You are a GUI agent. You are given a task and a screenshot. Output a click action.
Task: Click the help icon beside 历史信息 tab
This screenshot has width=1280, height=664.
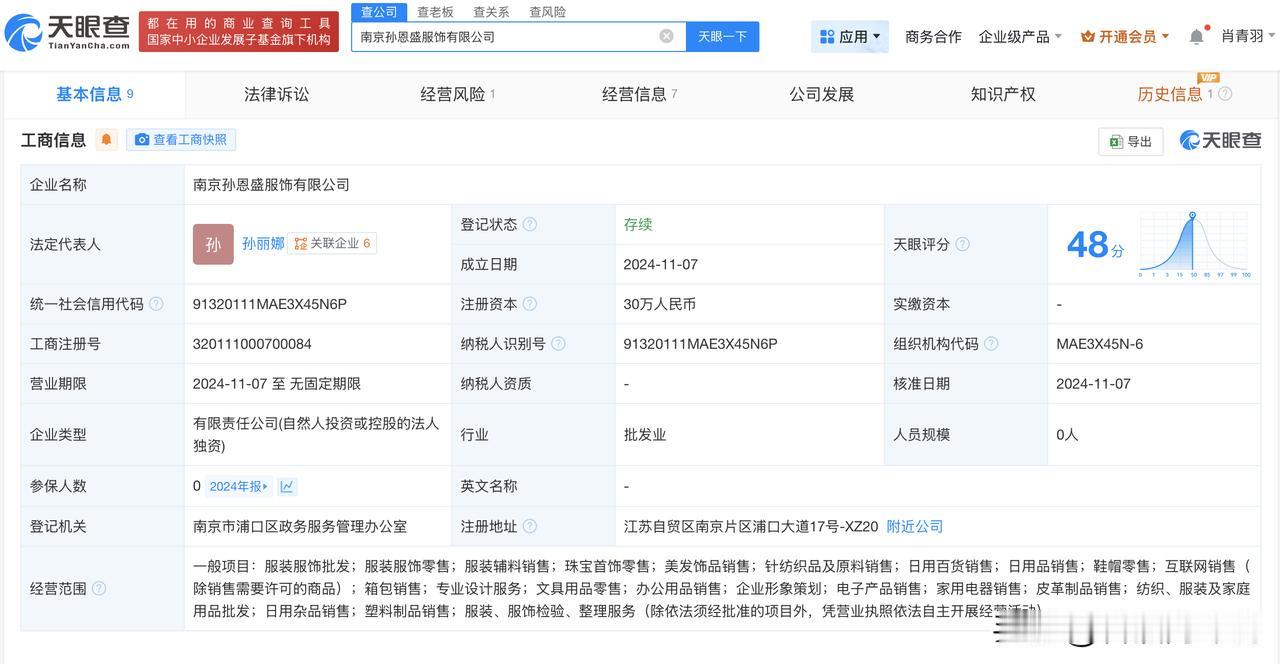coord(1225,94)
